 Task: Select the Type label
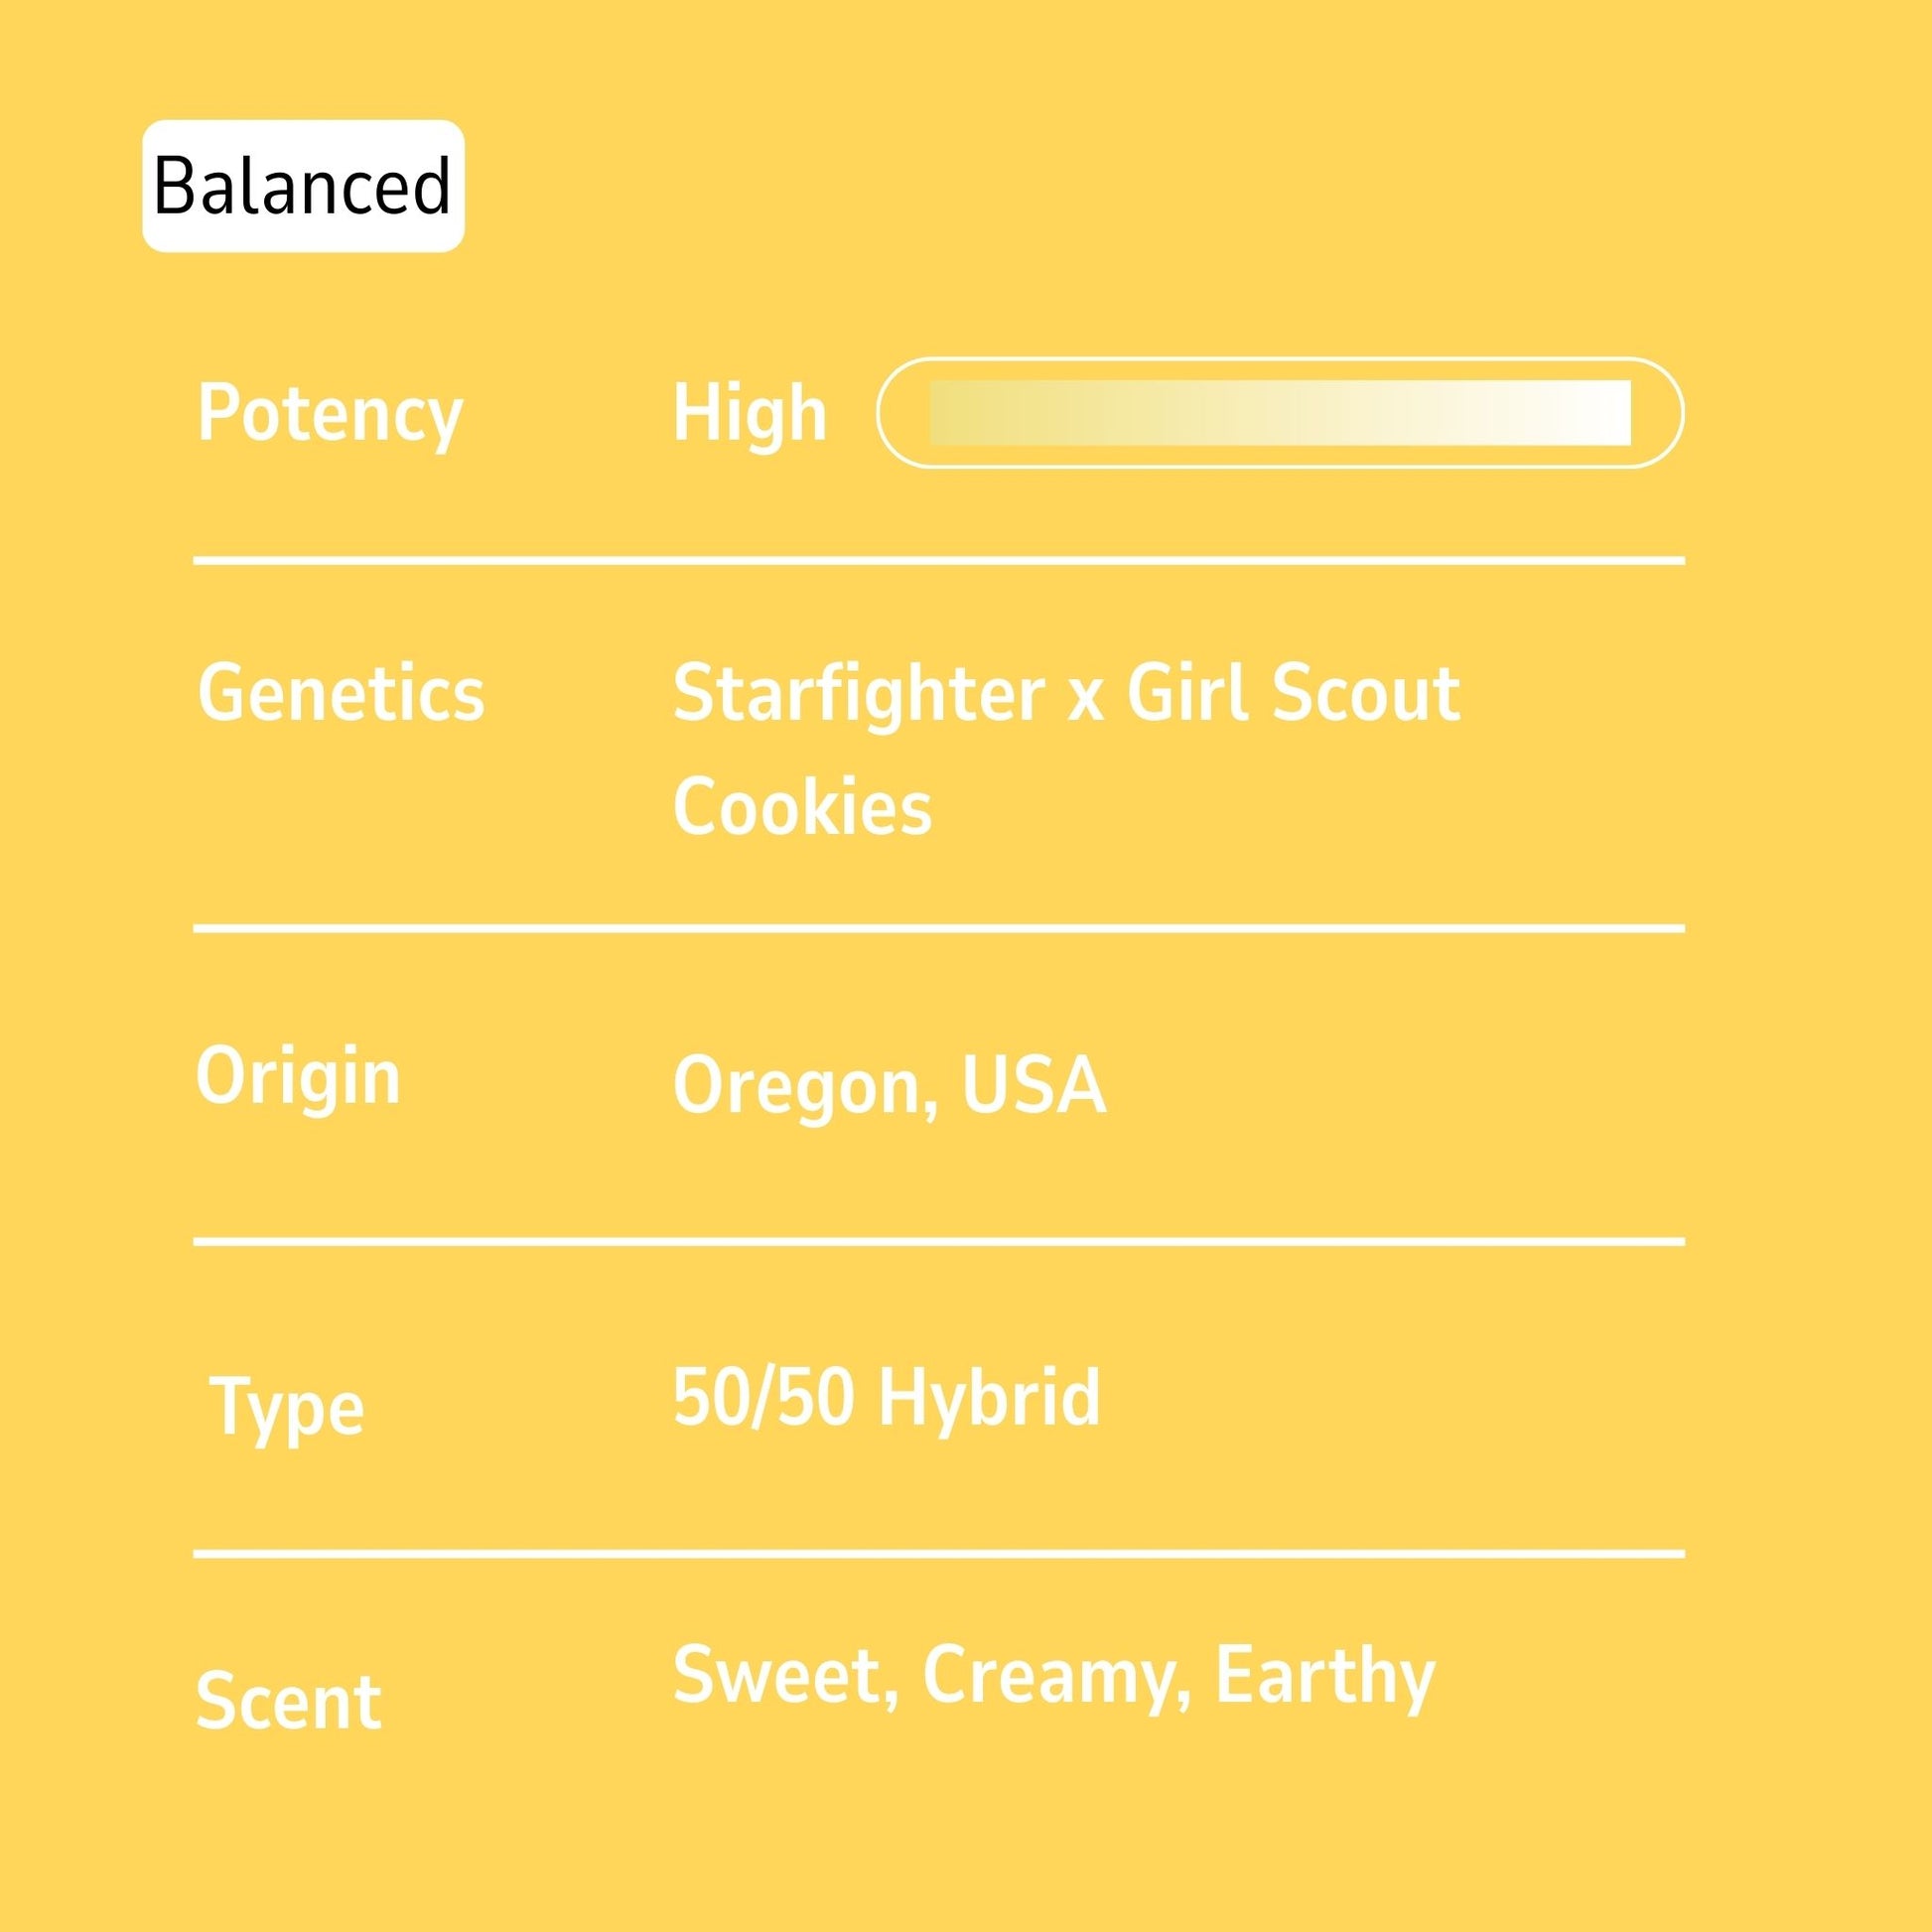288,1408
